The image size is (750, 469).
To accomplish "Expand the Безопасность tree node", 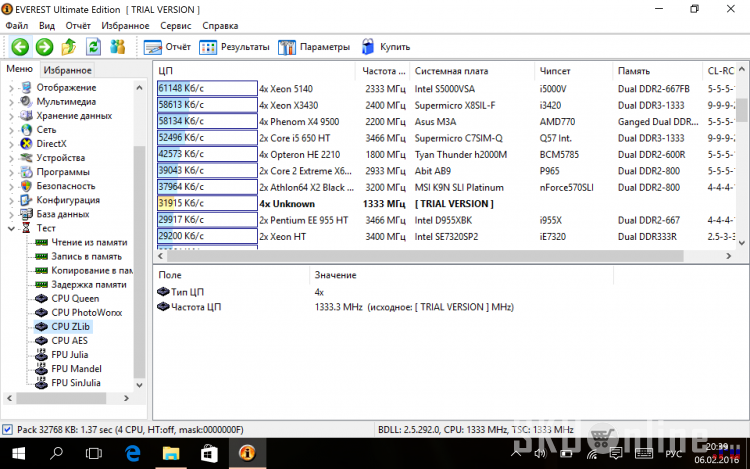I will (11, 186).
